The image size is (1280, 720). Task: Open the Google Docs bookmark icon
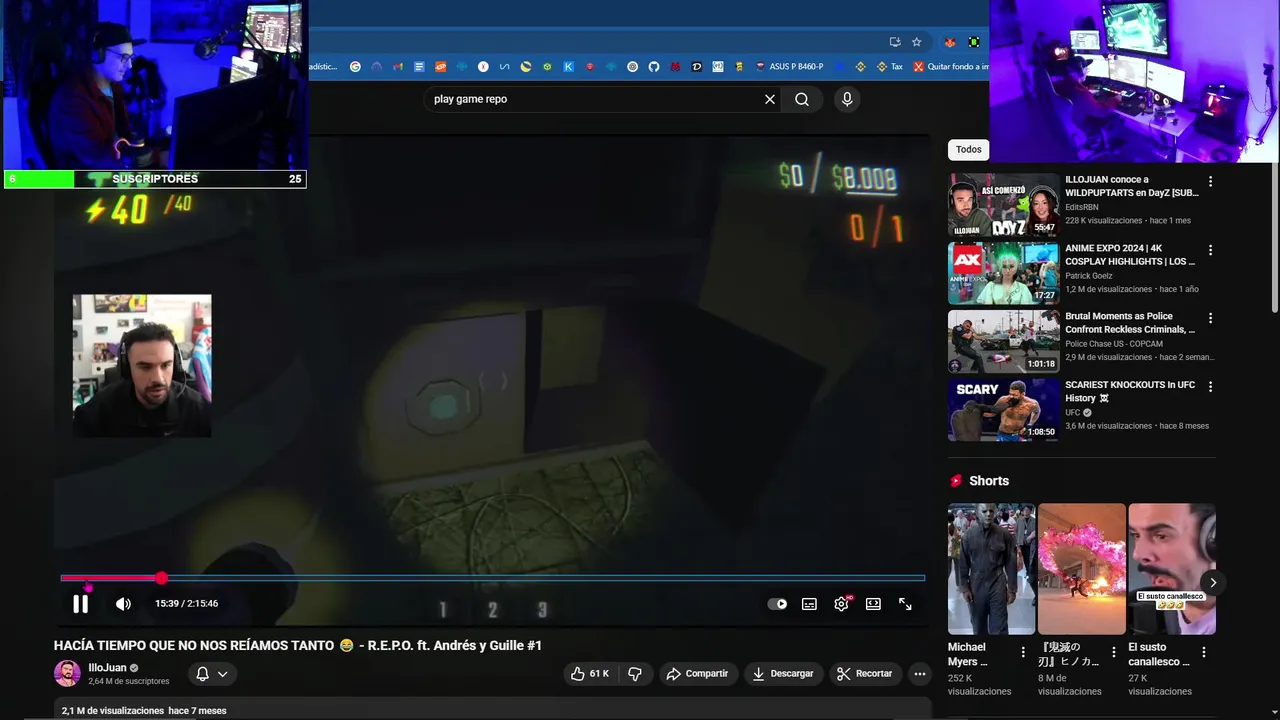419,67
